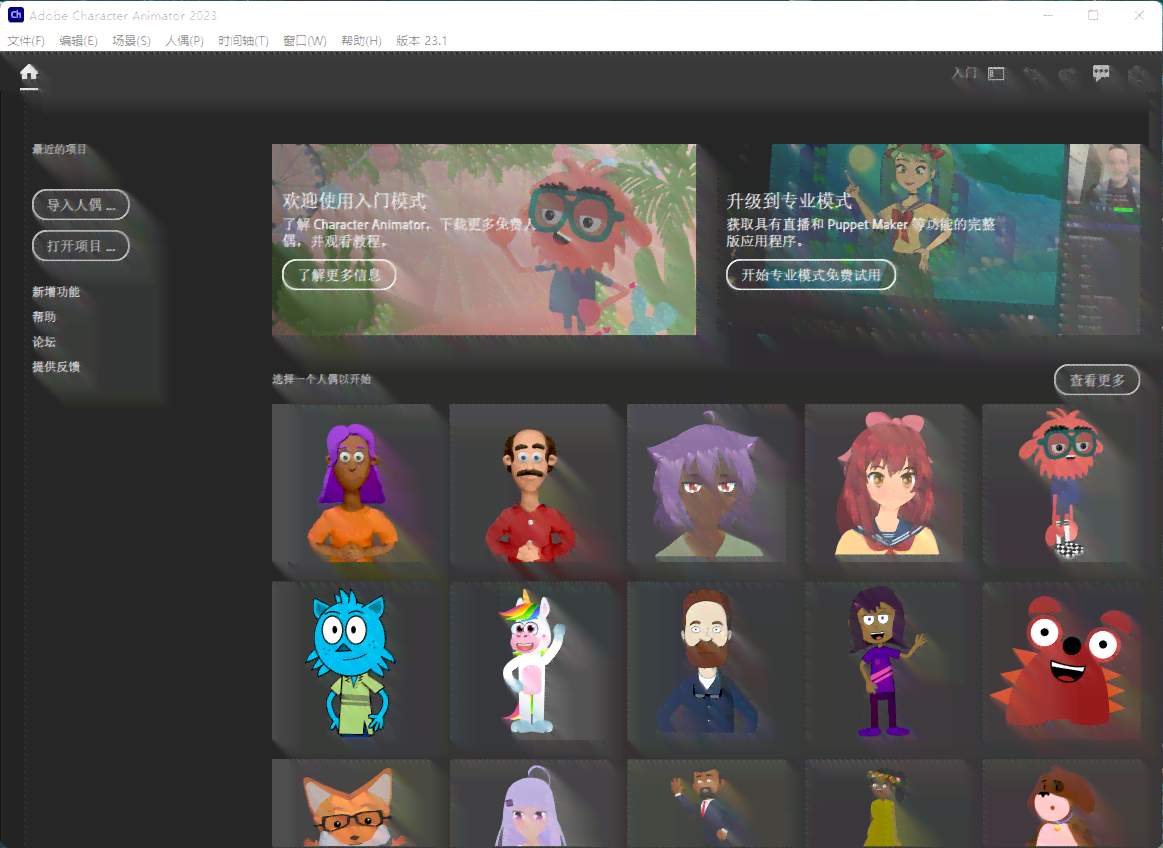Click the Character Animator Ch title bar icon

tap(16, 15)
